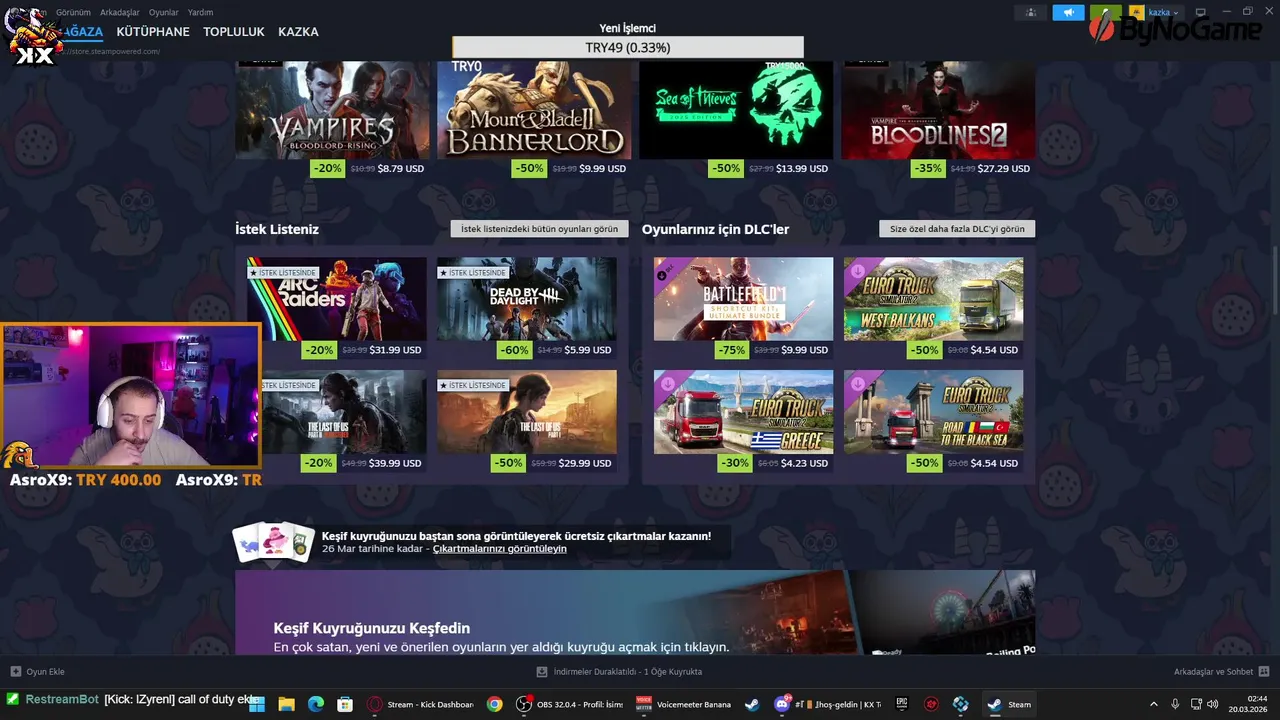The width and height of the screenshot is (1280, 720).
Task: Open the KAZKA profile tab
Action: pyautogui.click(x=298, y=32)
